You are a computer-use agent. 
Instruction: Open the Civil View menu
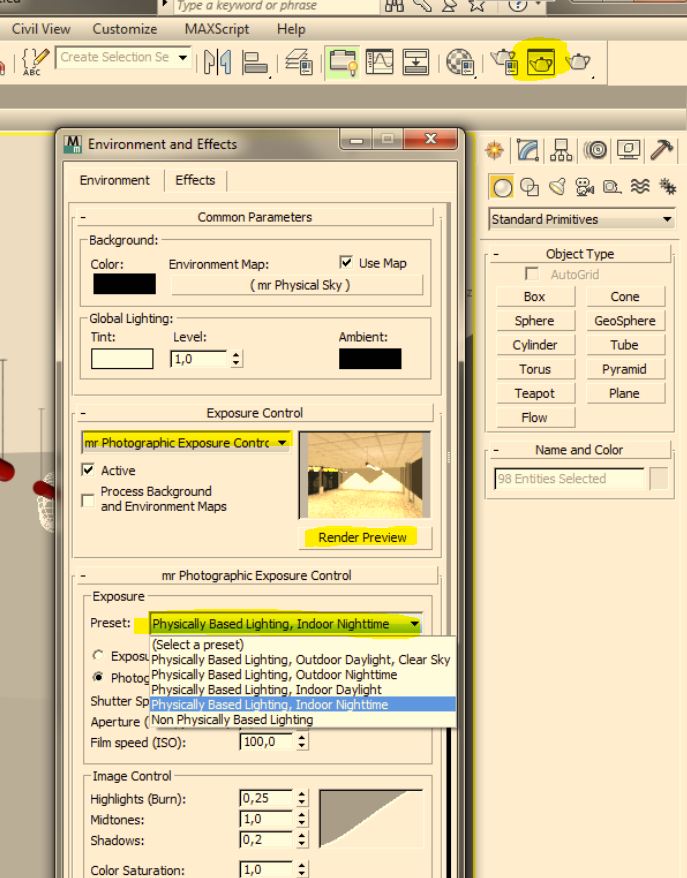[41, 29]
